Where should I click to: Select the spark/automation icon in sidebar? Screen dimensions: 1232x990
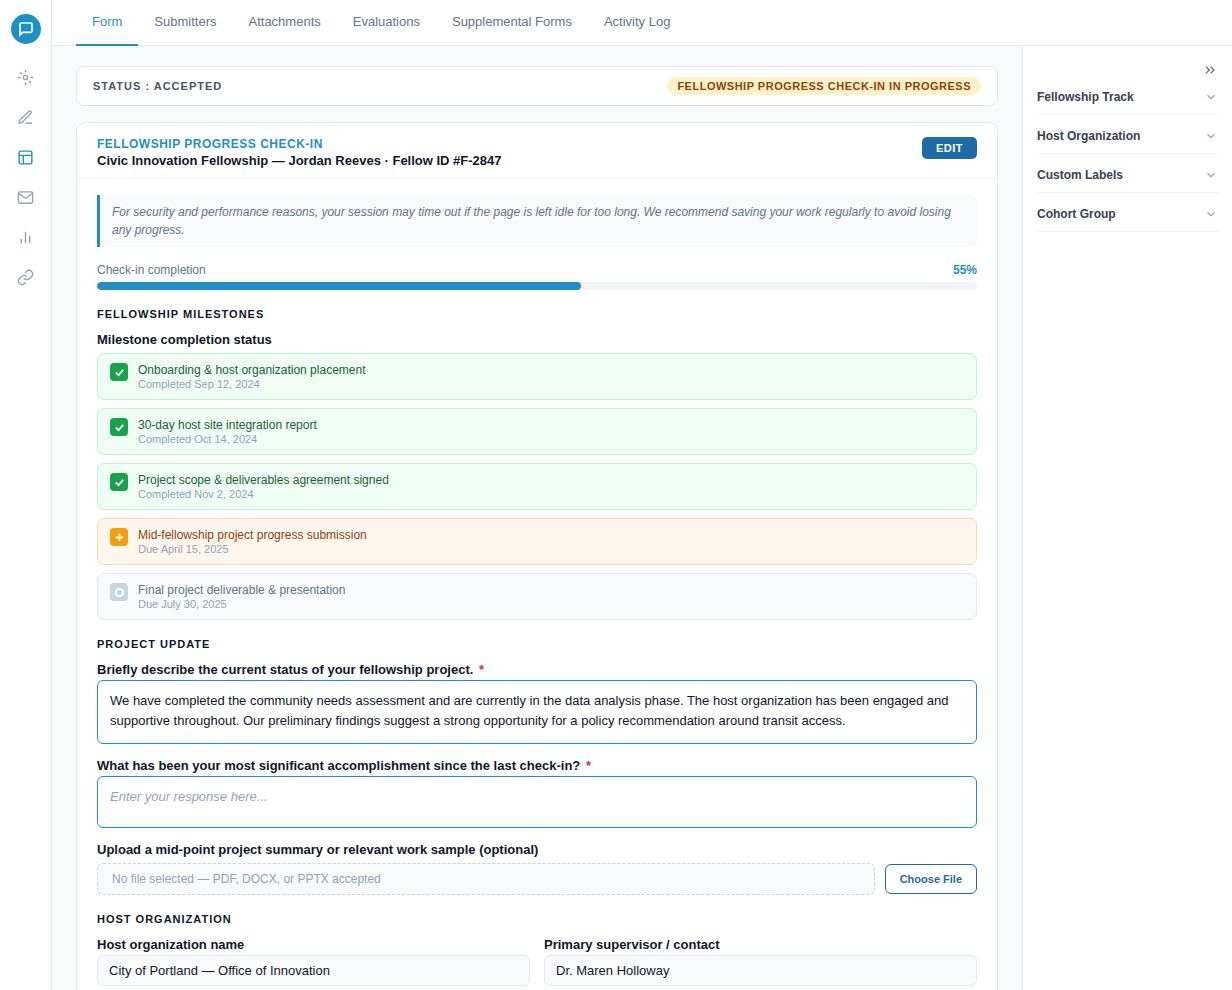pos(25,77)
